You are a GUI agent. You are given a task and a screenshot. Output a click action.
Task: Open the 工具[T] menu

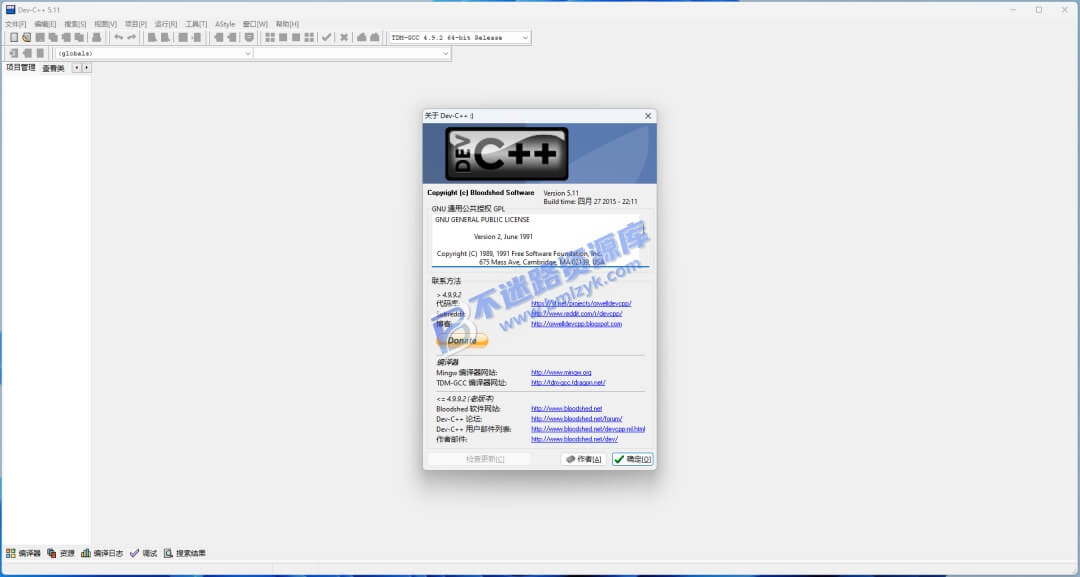coord(196,24)
